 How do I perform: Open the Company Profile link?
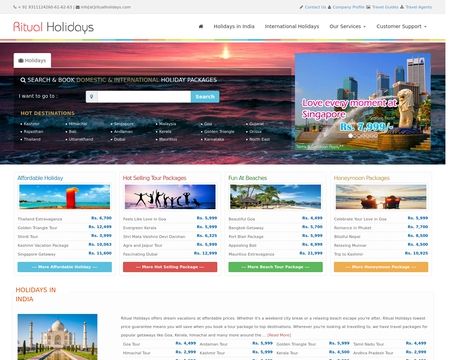[x=348, y=7]
